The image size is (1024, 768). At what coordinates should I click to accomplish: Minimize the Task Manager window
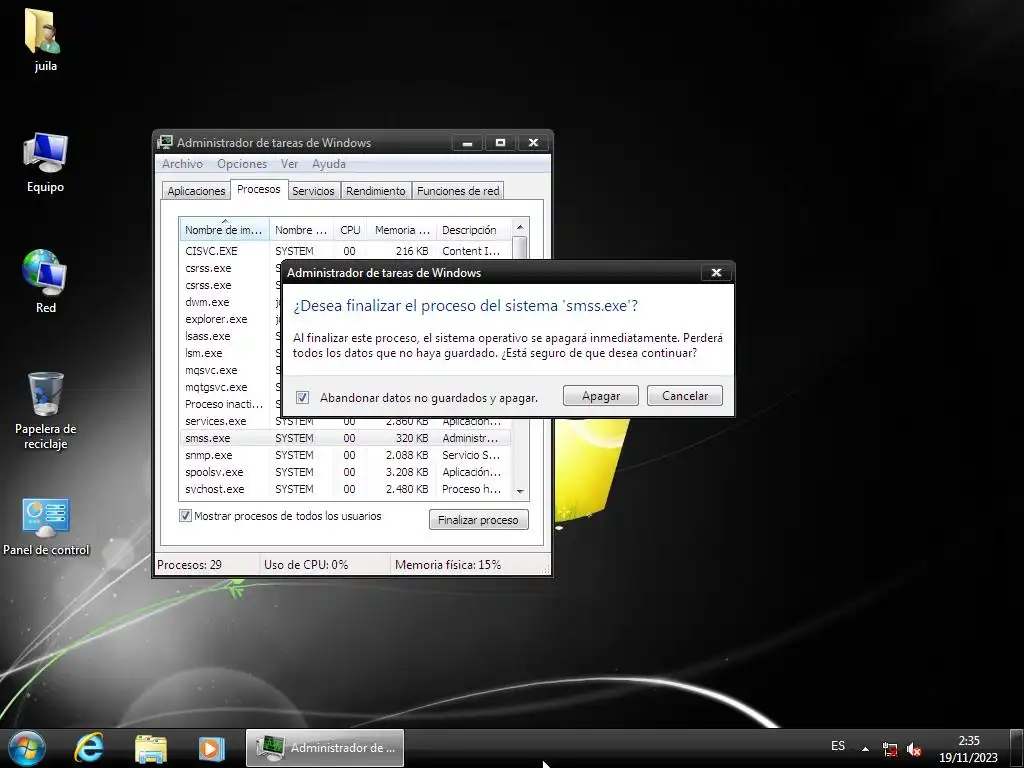click(x=468, y=142)
